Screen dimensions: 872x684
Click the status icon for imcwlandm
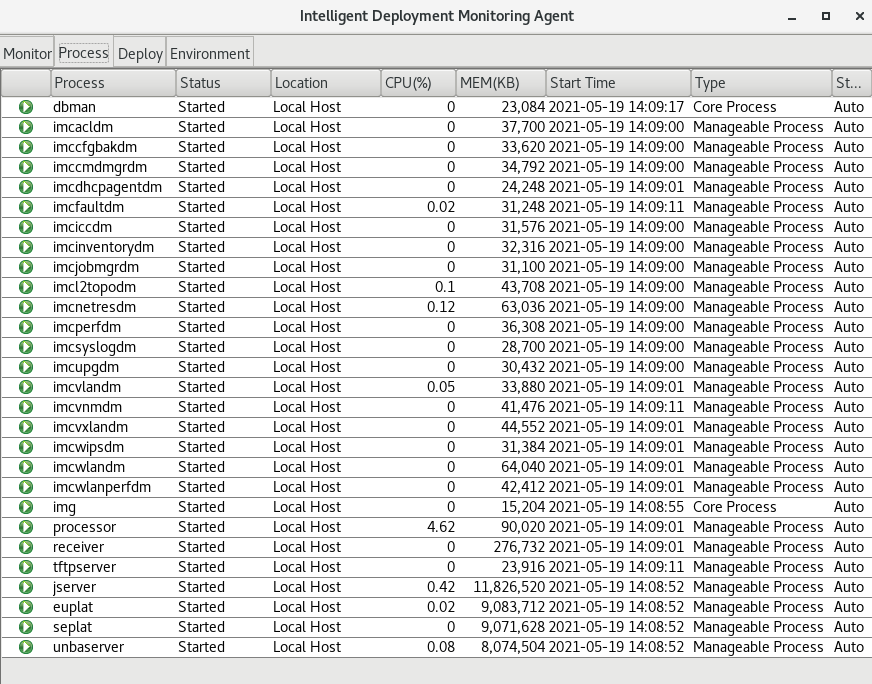tap(26, 467)
